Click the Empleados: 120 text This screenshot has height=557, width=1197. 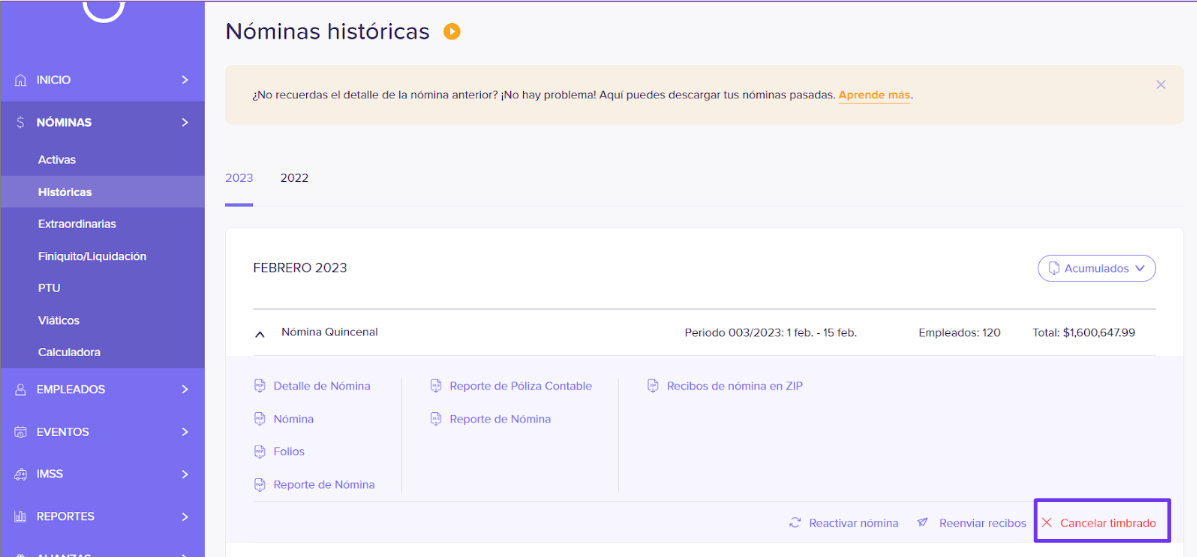(x=960, y=333)
